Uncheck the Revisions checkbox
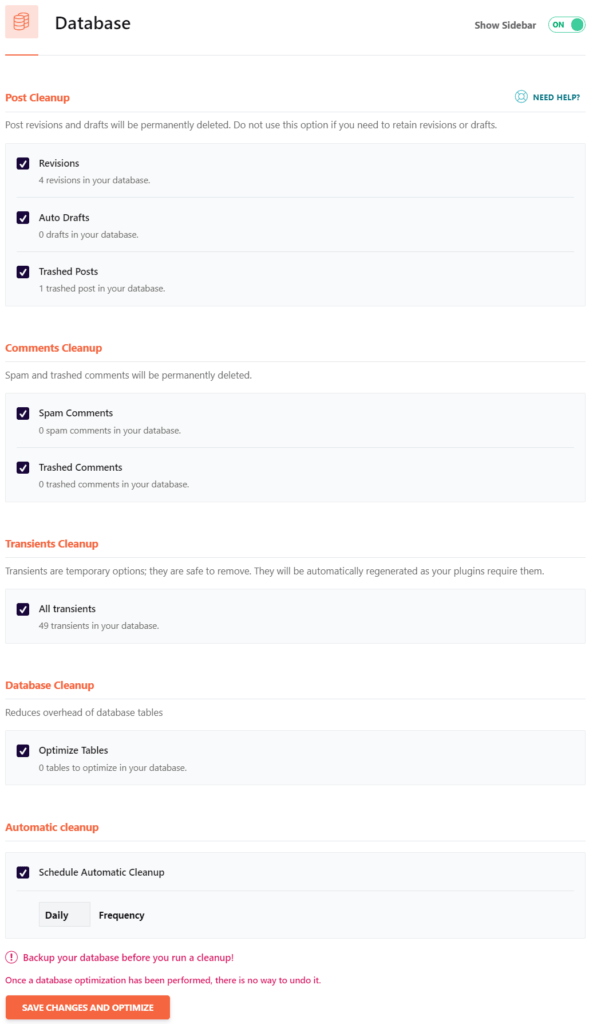This screenshot has width=589, height=1024. tap(23, 163)
